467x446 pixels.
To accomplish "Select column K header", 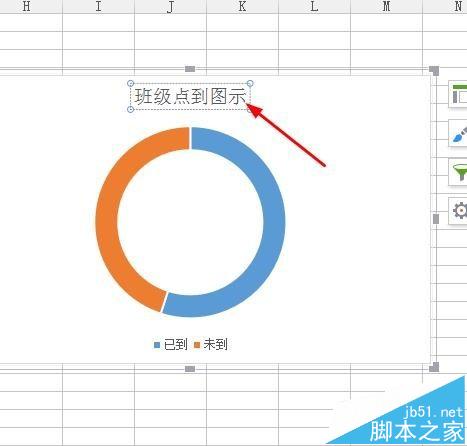I will 242,6.
